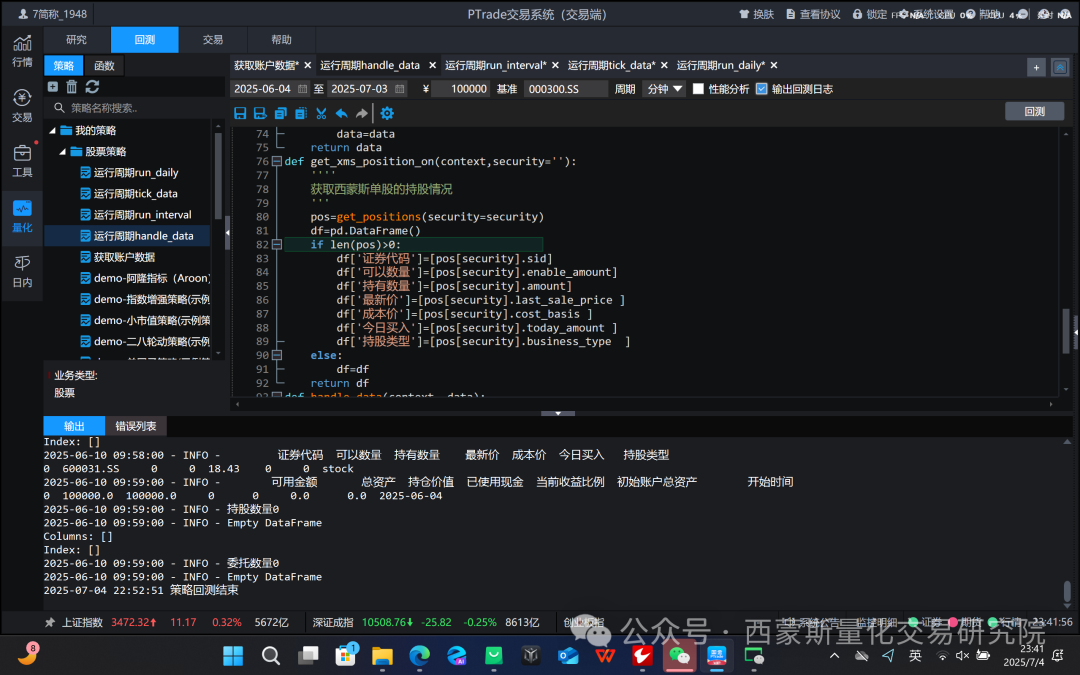
Task: Collapse the 我的策略 tree folder
Action: pos(52,131)
